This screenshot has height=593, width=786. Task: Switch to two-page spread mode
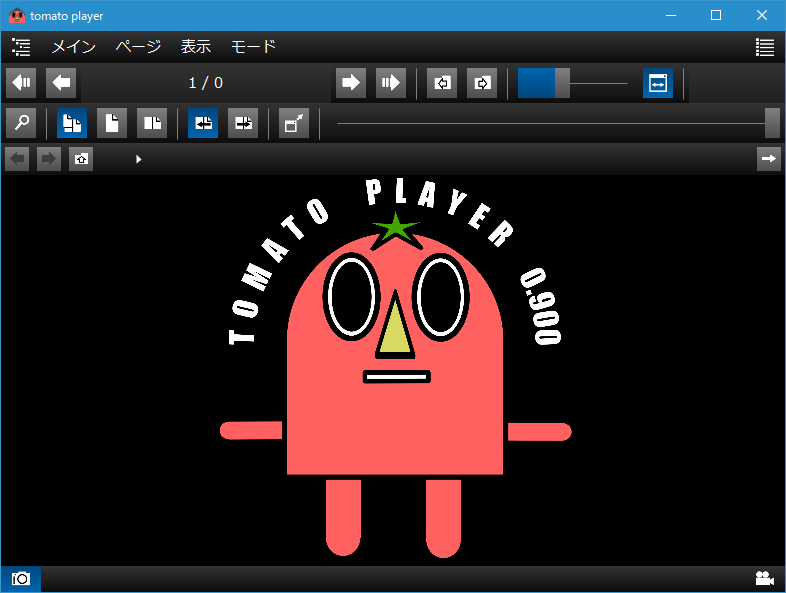152,123
